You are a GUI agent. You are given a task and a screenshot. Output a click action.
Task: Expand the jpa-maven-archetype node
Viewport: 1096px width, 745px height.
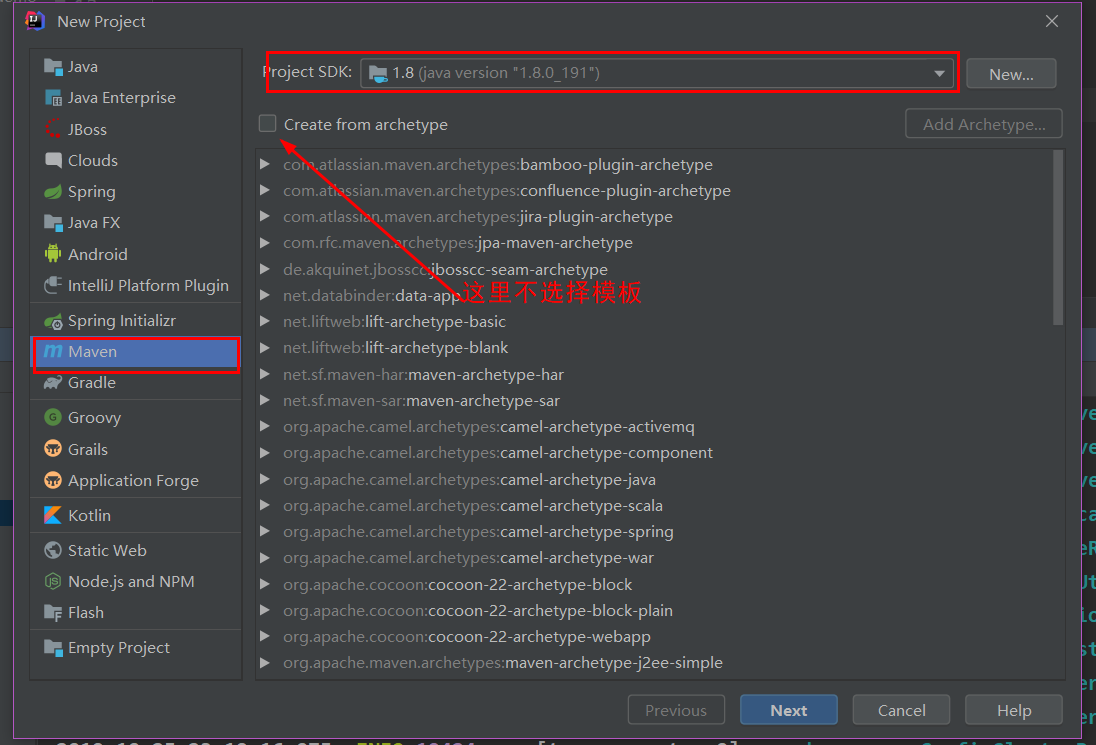click(265, 243)
